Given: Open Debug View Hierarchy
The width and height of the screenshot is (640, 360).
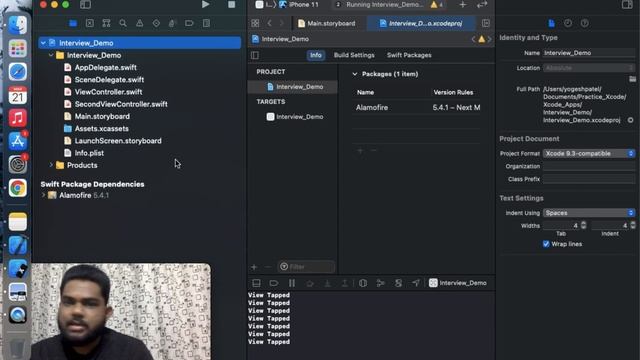Looking at the screenshot, I should (363, 283).
